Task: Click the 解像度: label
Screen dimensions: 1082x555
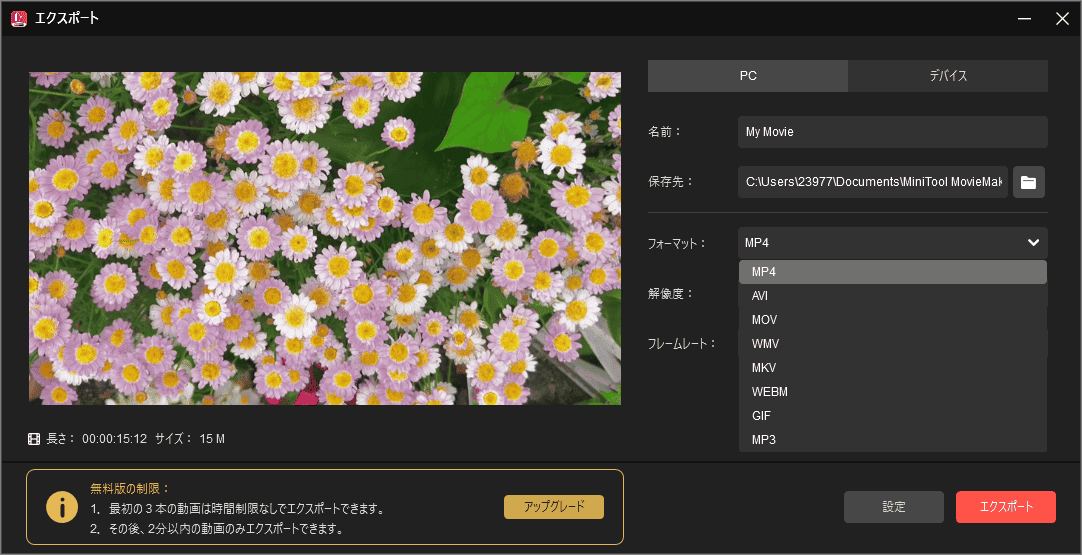Action: coord(670,293)
